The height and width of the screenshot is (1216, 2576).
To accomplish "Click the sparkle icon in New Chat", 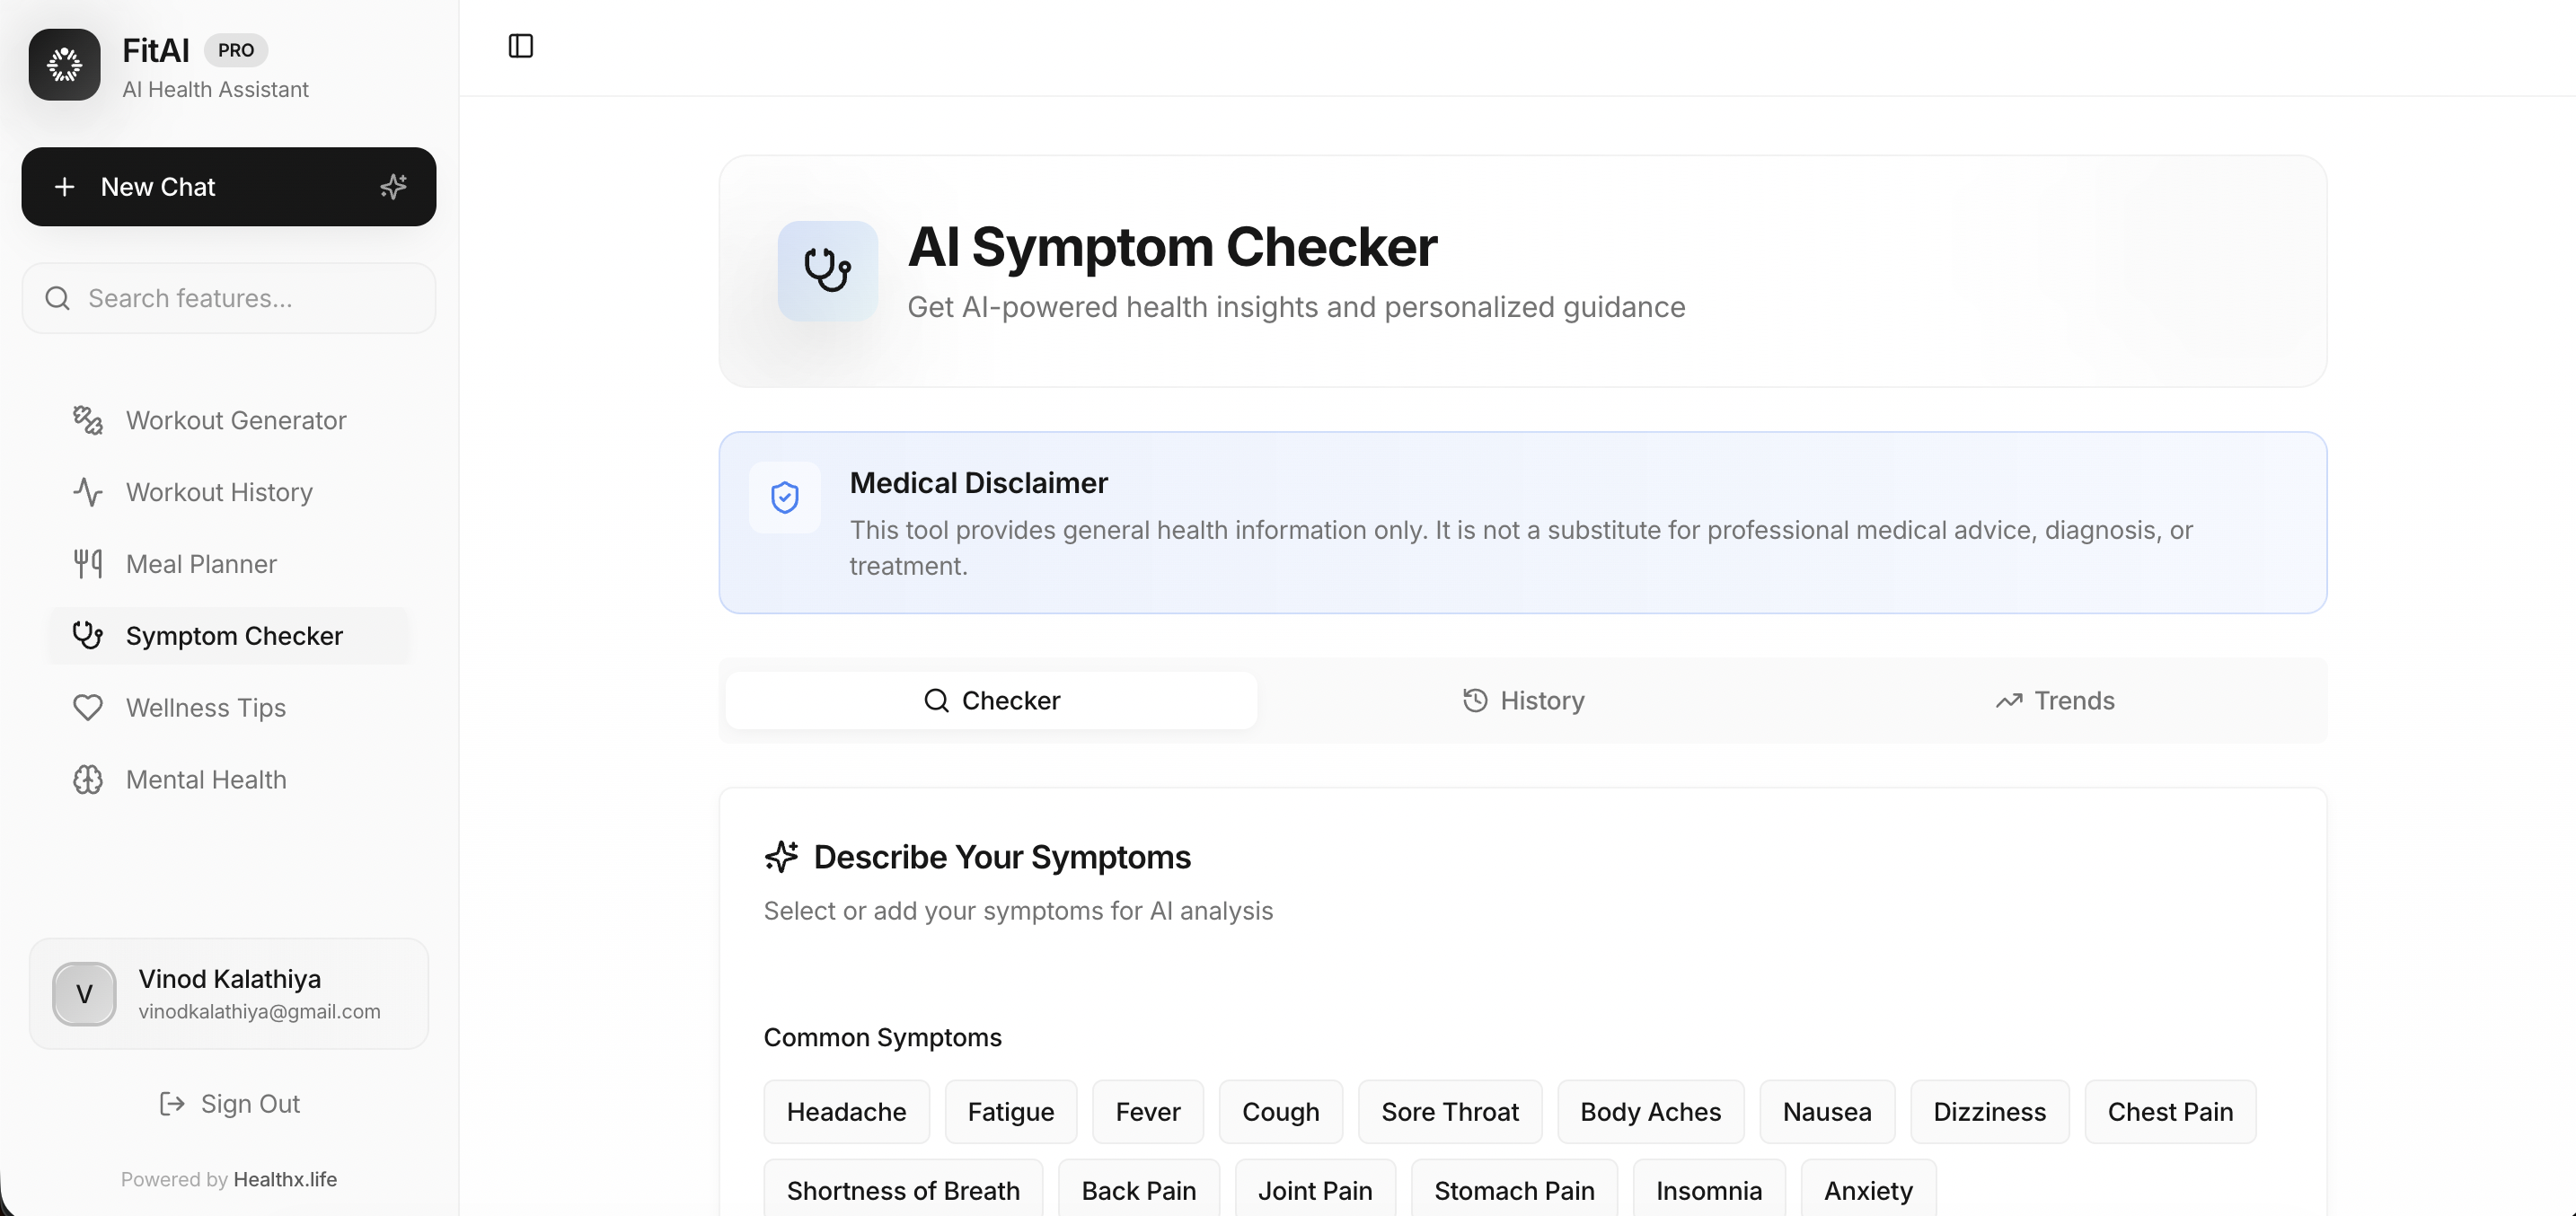I will pos(393,187).
